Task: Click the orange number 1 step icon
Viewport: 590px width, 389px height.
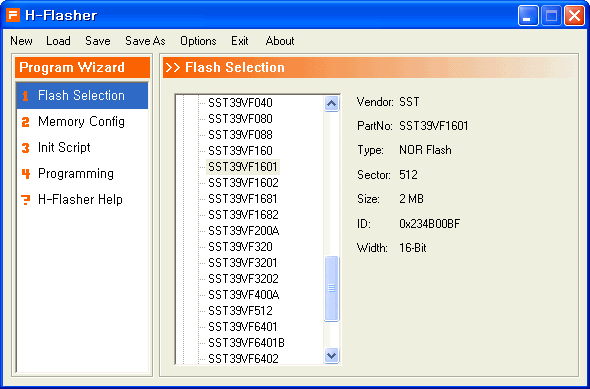Action: click(x=25, y=96)
